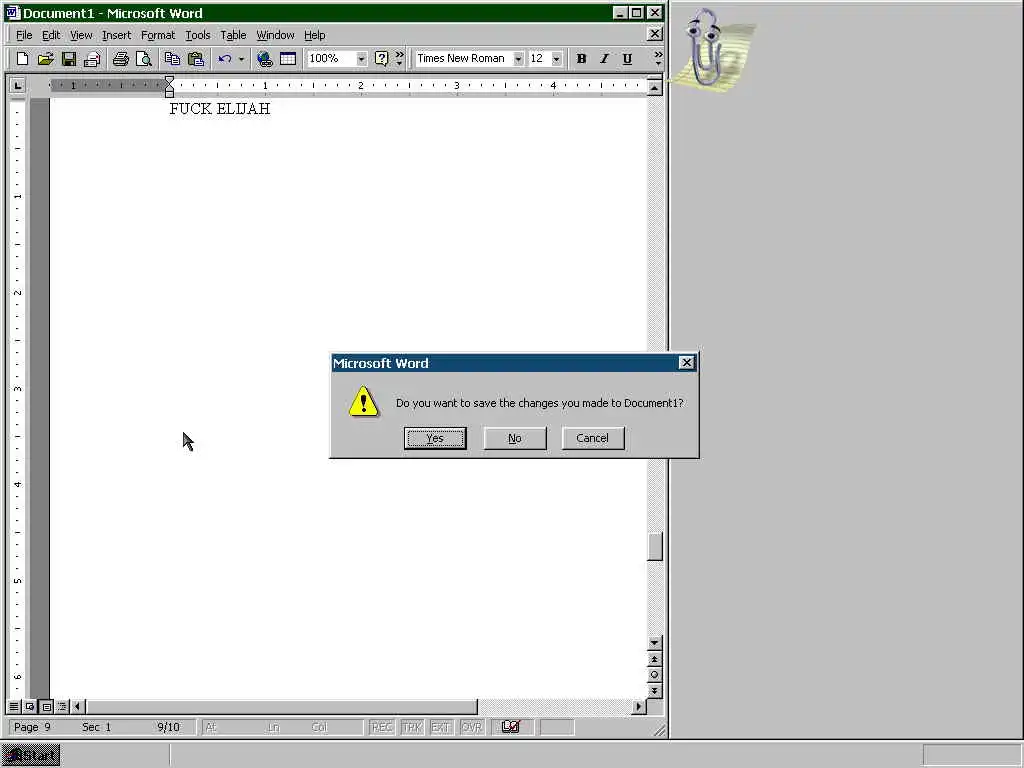Viewport: 1024px width, 768px height.
Task: Jump to previous page double-arrow button
Action: 654,659
